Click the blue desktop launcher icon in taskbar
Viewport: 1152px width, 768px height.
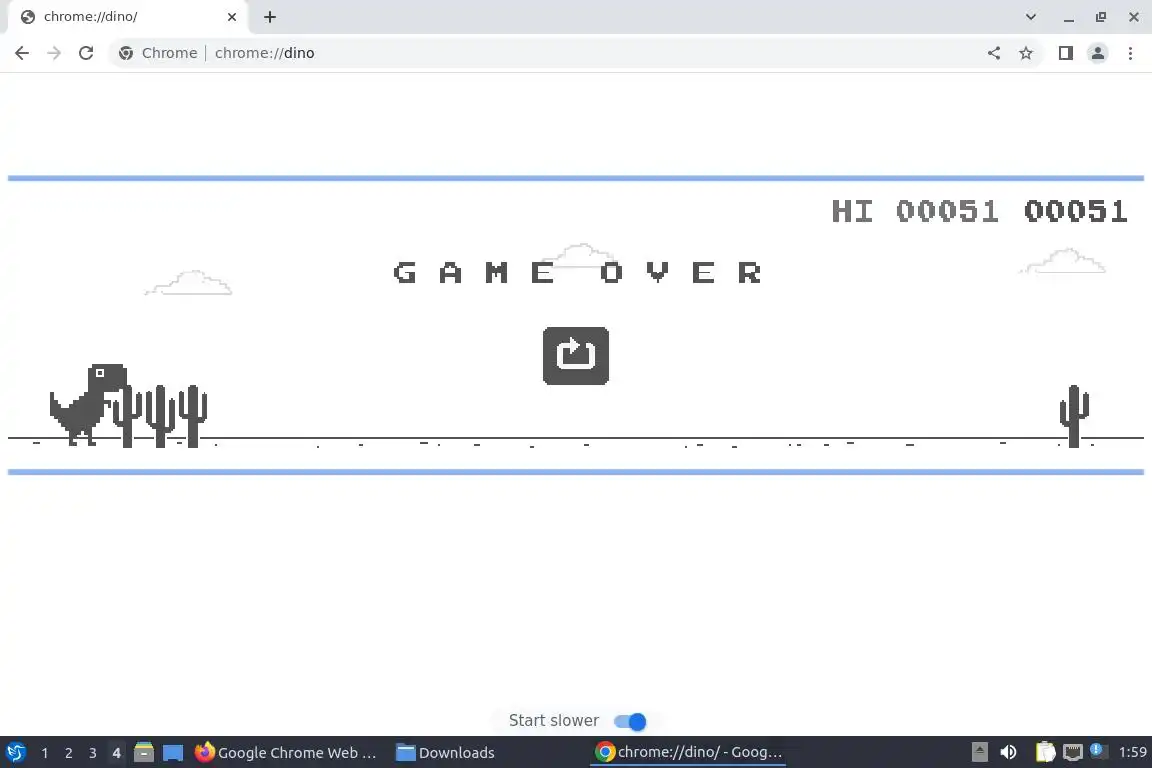[173, 753]
